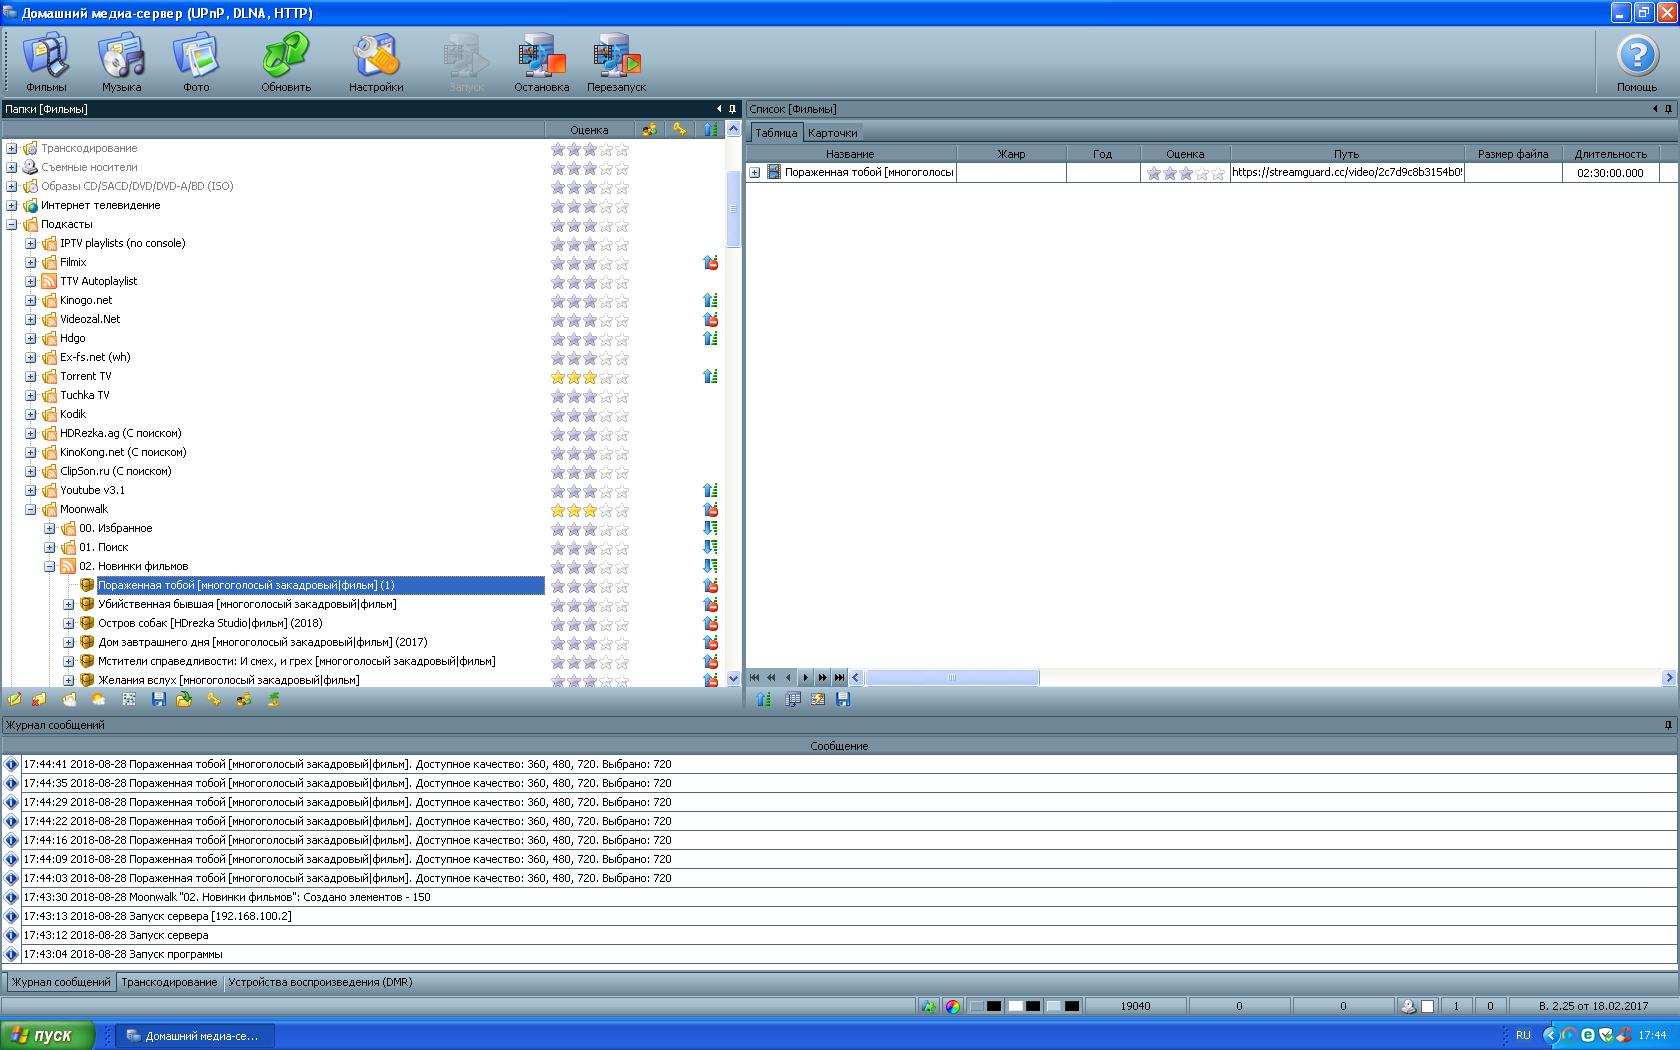The image size is (1680, 1050).
Task: Open Настройки settings from the toolbar
Action: tap(376, 62)
